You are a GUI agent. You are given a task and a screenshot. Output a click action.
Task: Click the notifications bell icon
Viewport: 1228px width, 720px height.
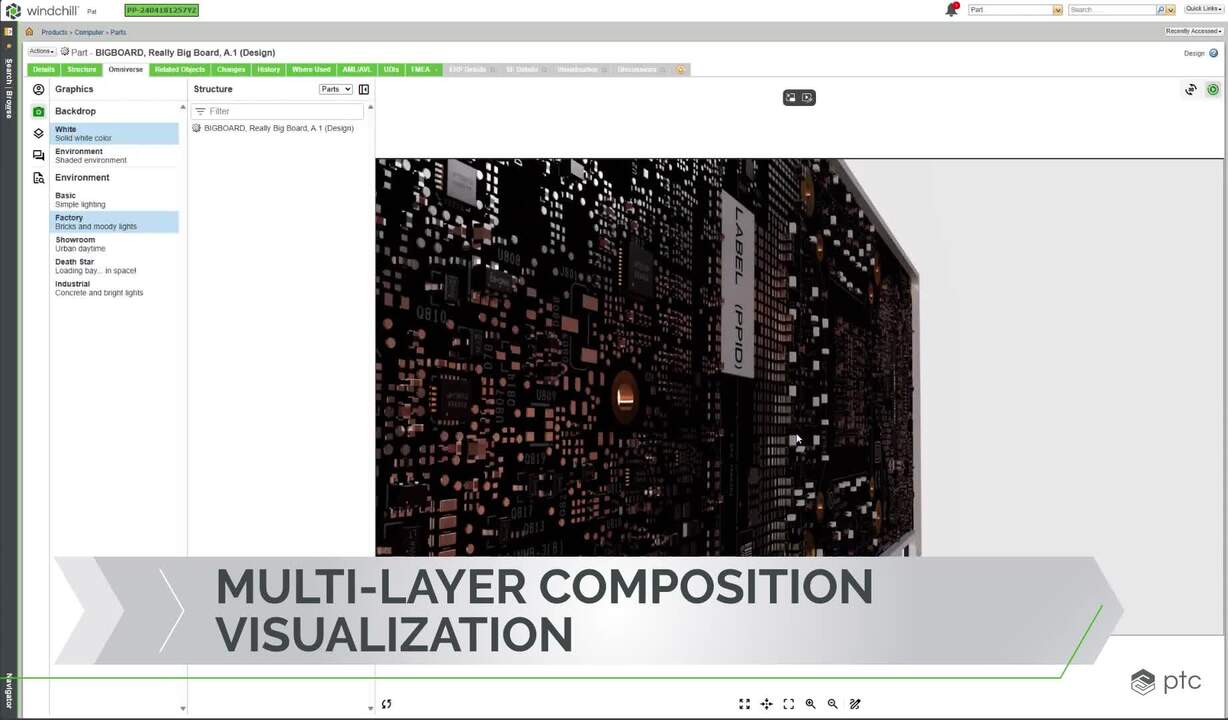coord(951,10)
